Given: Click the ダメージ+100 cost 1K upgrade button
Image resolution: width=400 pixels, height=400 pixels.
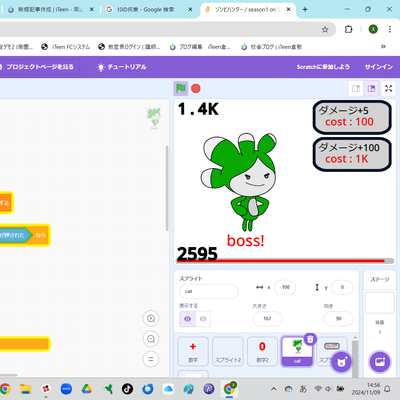Looking at the screenshot, I should (x=352, y=154).
